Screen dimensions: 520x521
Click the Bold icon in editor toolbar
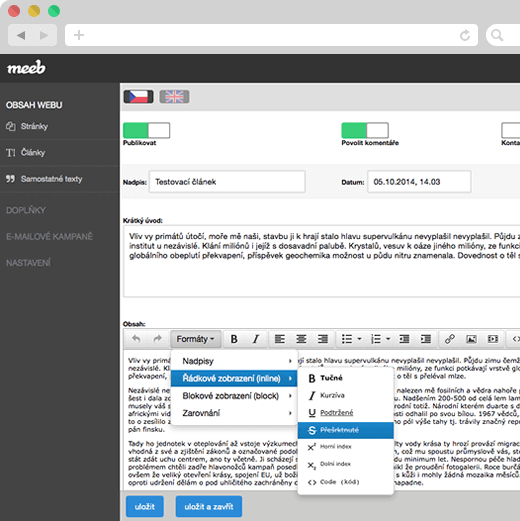[234, 339]
